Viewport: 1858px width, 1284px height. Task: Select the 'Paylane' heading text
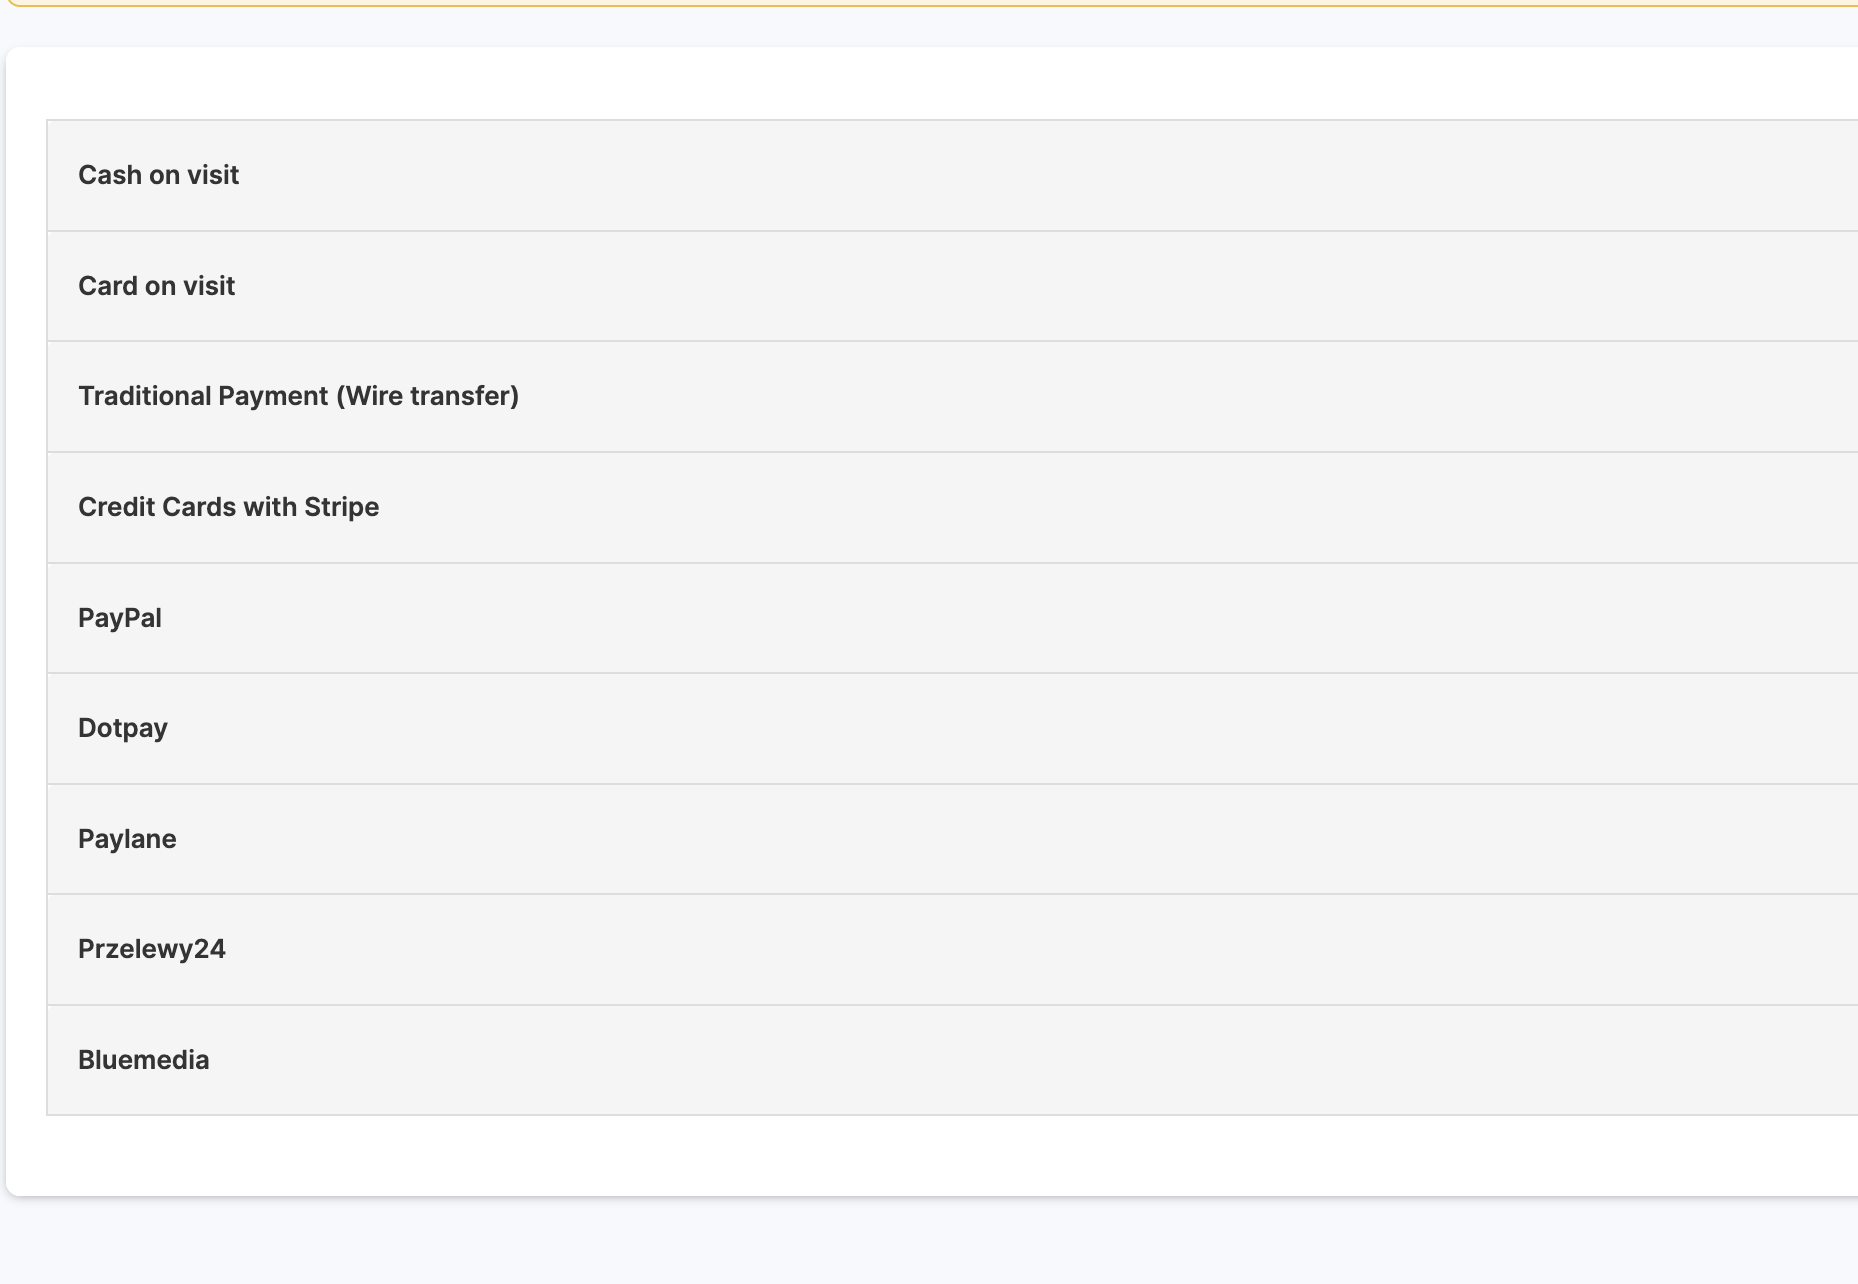[x=127, y=839]
